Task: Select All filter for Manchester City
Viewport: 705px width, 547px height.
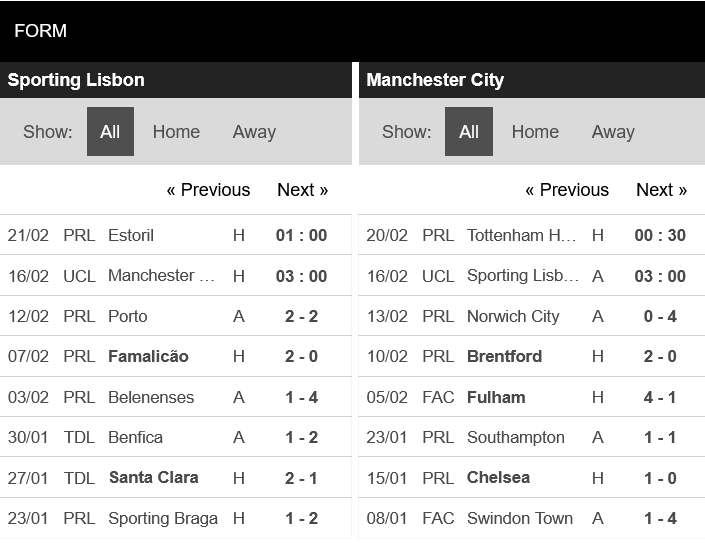Action: [x=469, y=132]
